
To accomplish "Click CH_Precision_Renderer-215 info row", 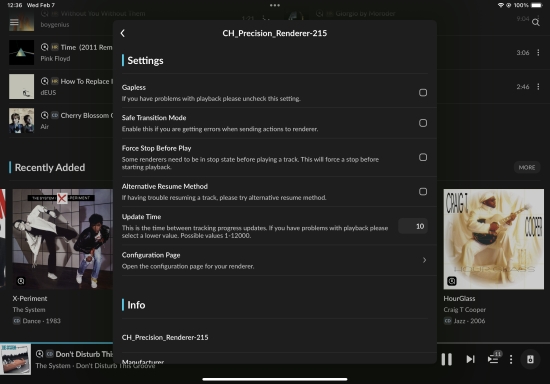I will (x=275, y=337).
